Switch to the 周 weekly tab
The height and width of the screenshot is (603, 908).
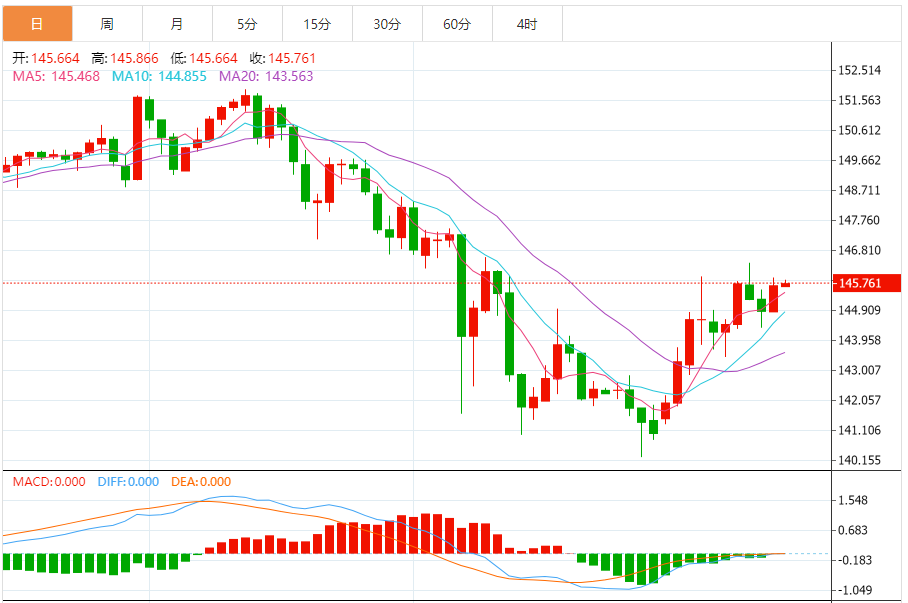tap(107, 24)
